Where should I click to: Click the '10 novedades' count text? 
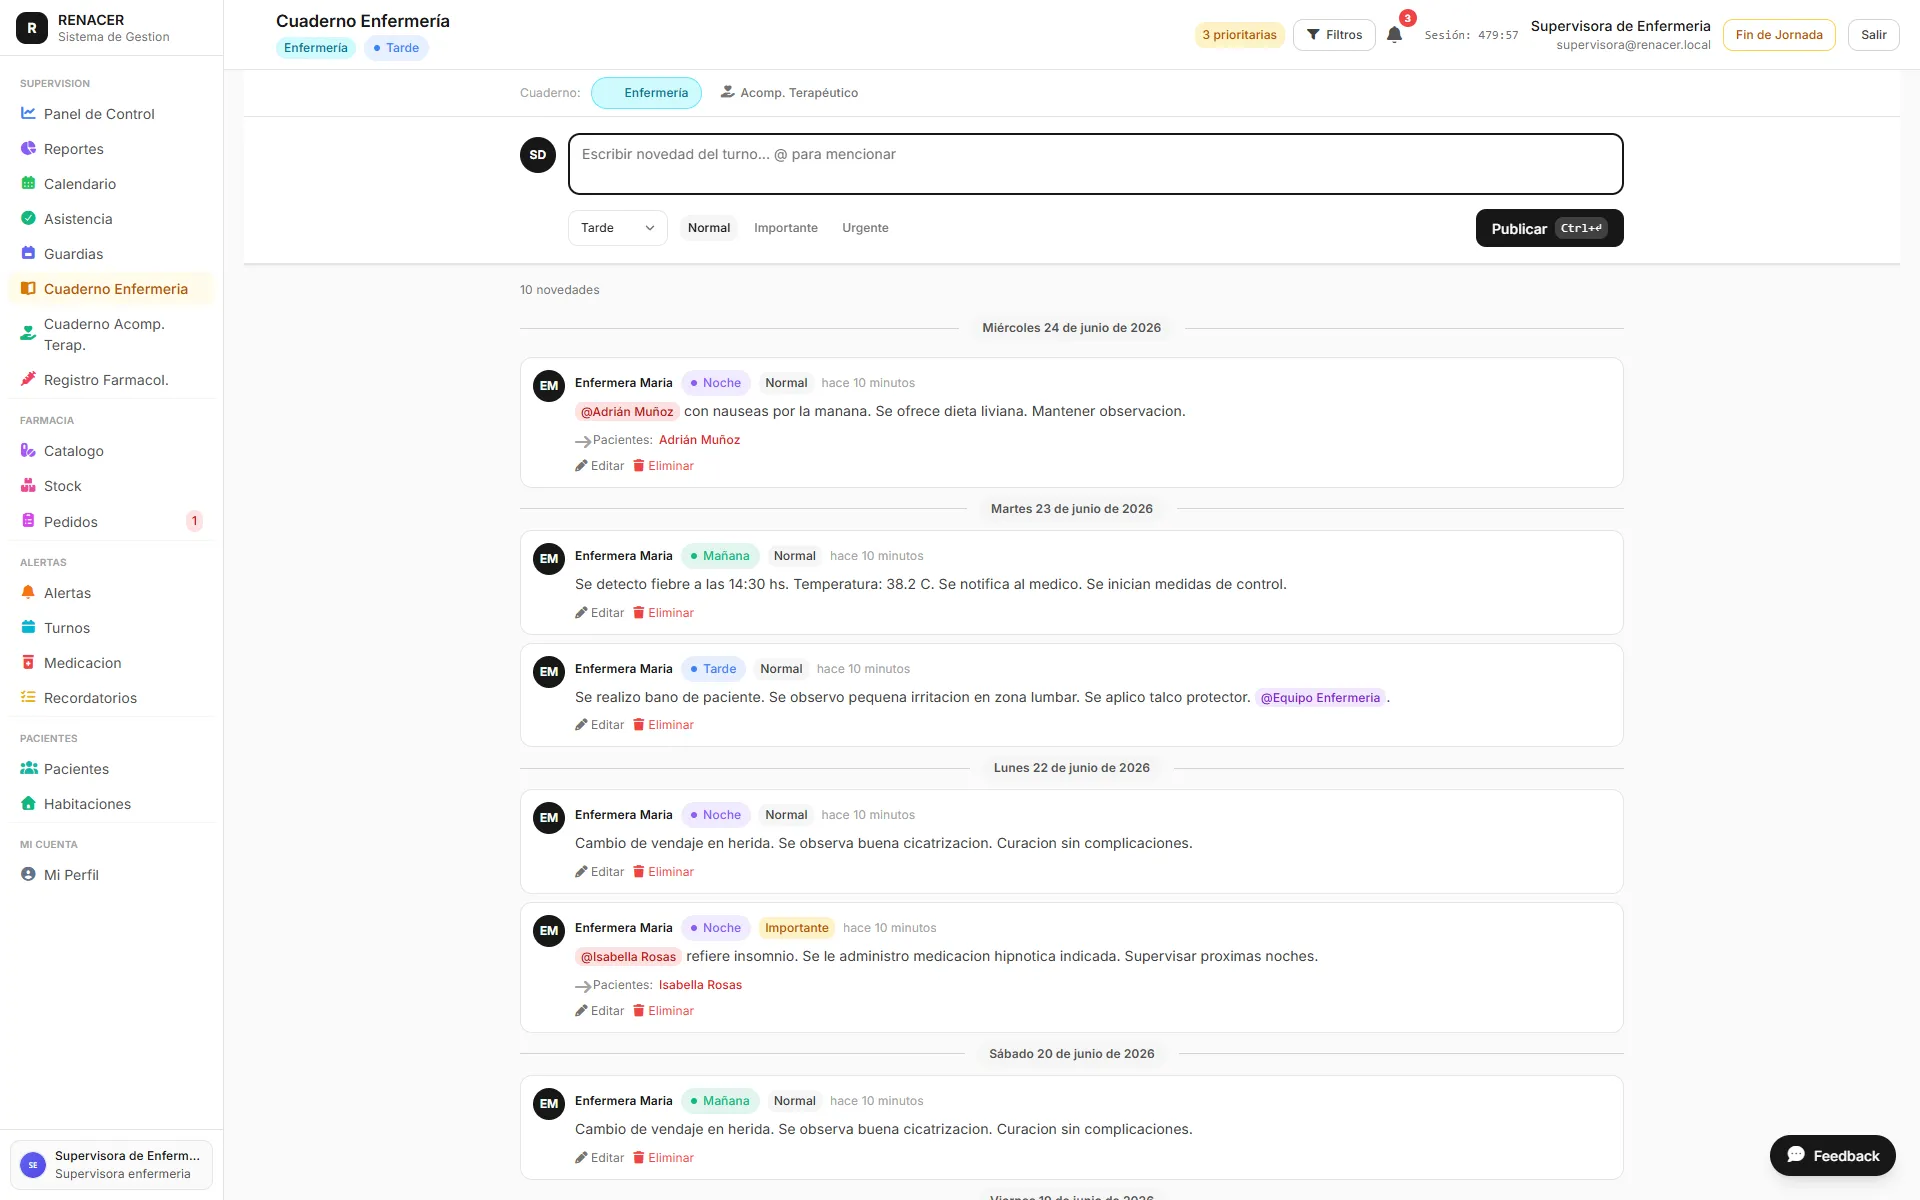click(x=560, y=290)
